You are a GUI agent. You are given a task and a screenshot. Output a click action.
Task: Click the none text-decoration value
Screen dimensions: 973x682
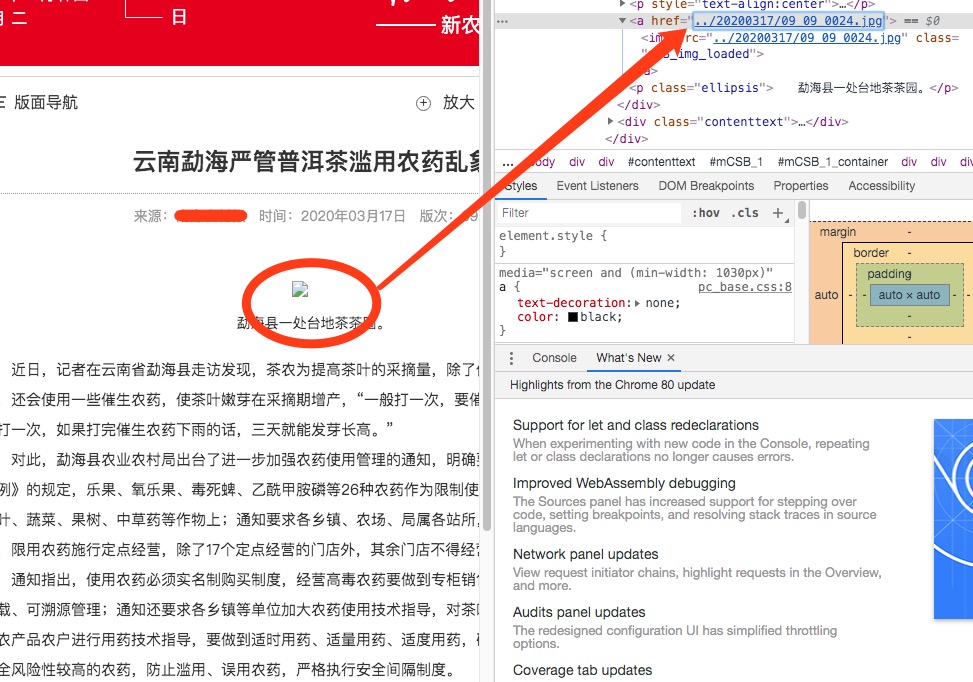[663, 303]
